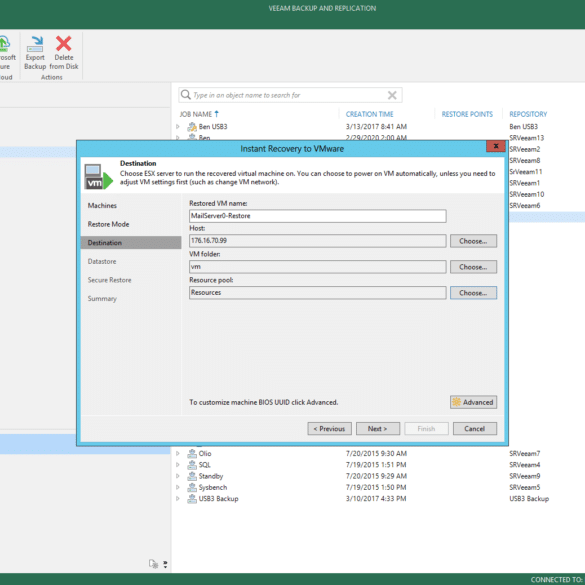Select the 3/10/2017 4:33 PM creation time
Screen dimensions: 585x585
(376, 499)
